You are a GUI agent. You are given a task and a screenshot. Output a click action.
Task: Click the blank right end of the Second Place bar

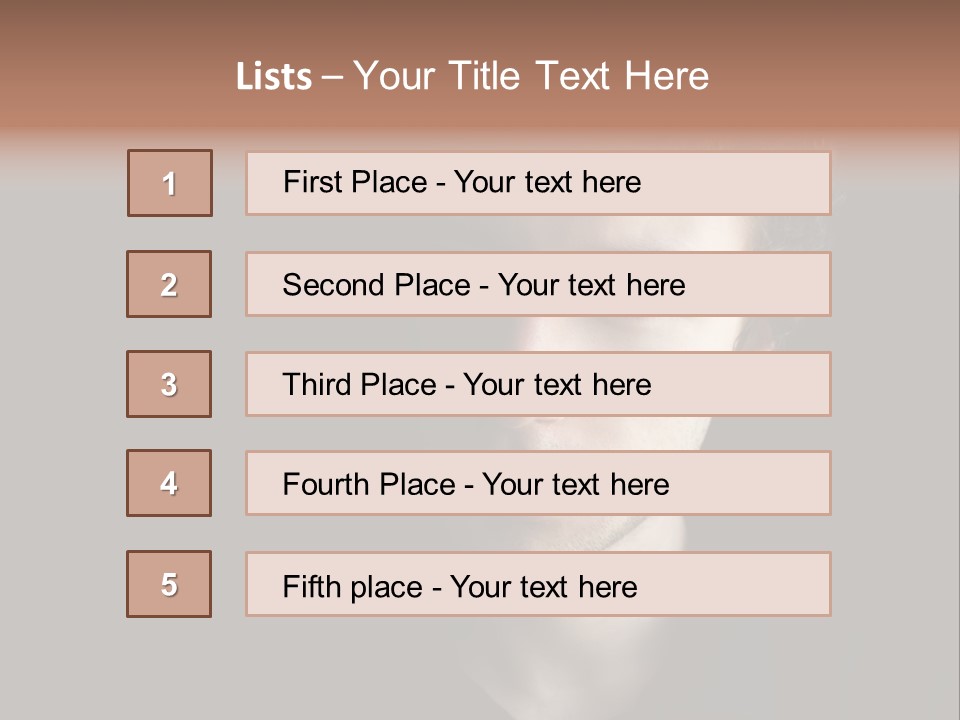click(x=770, y=285)
